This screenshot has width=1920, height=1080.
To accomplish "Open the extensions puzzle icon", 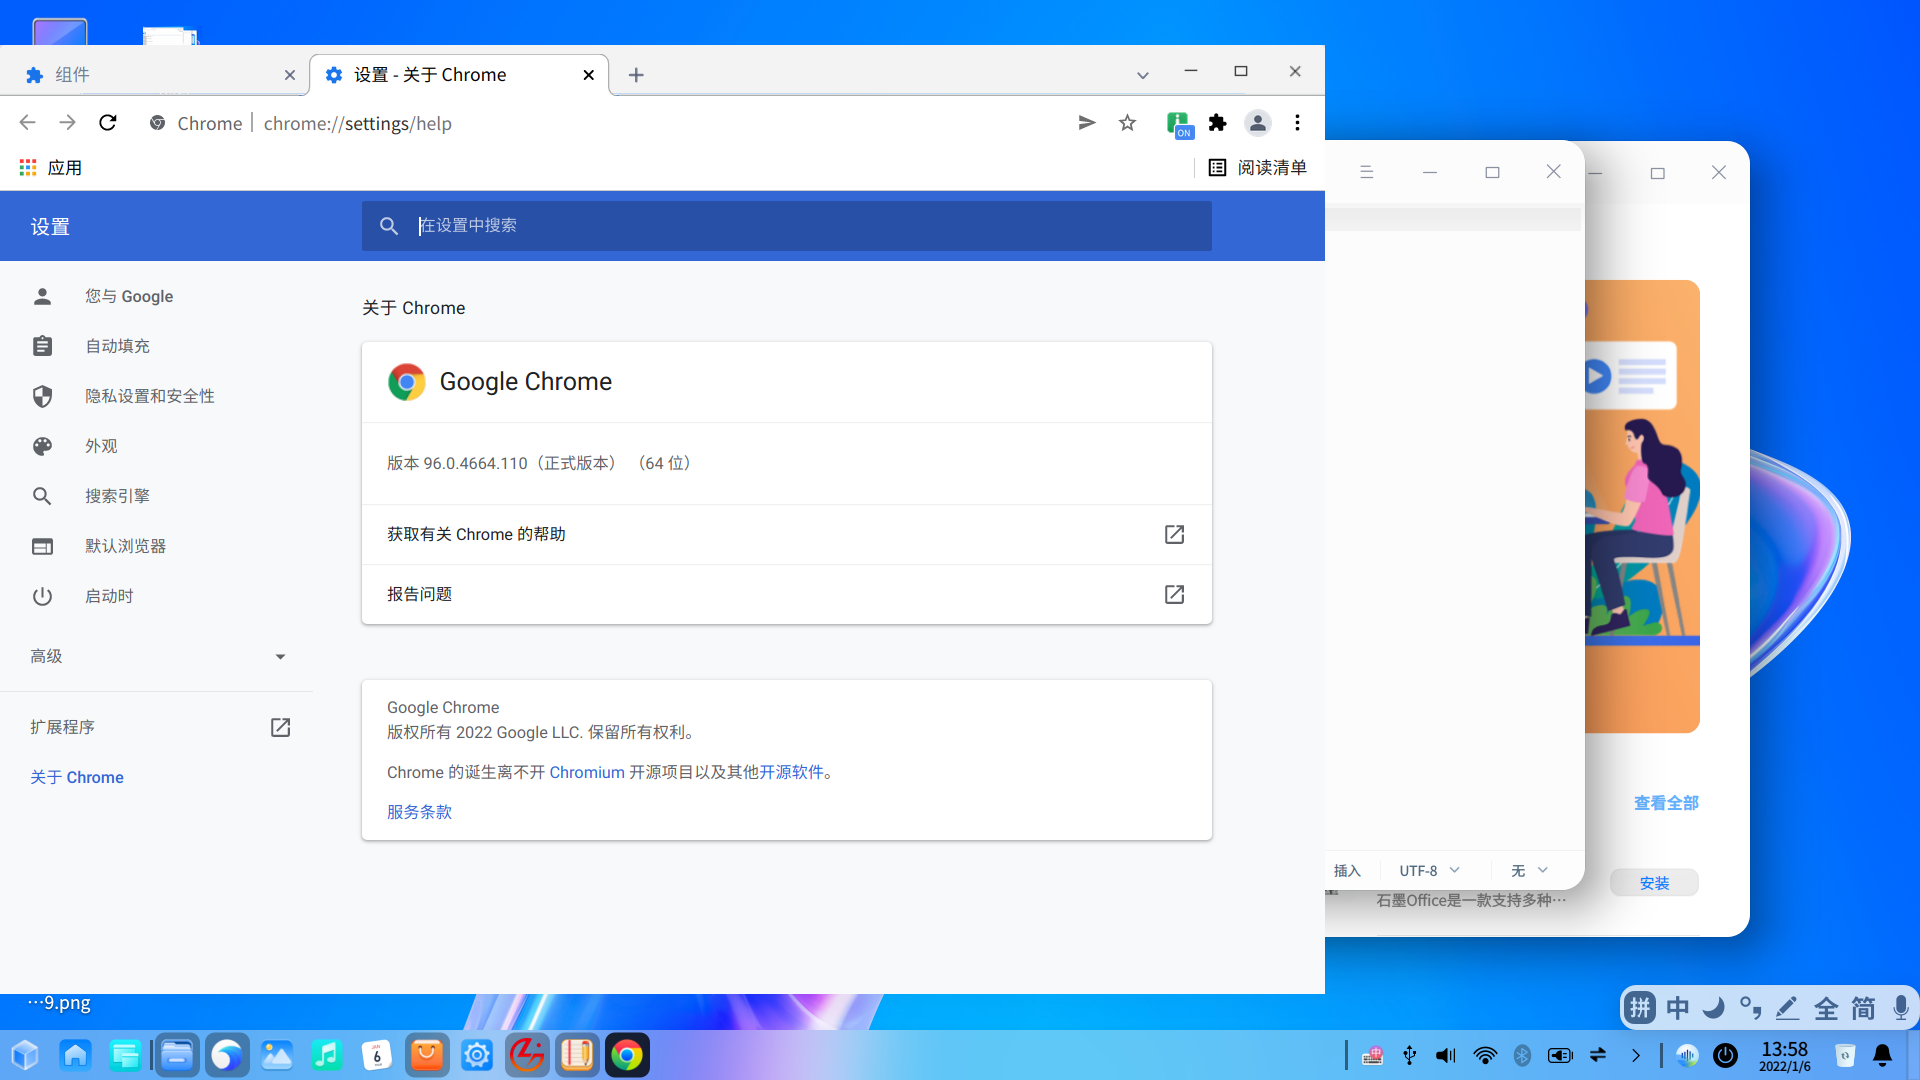I will tap(1217, 123).
